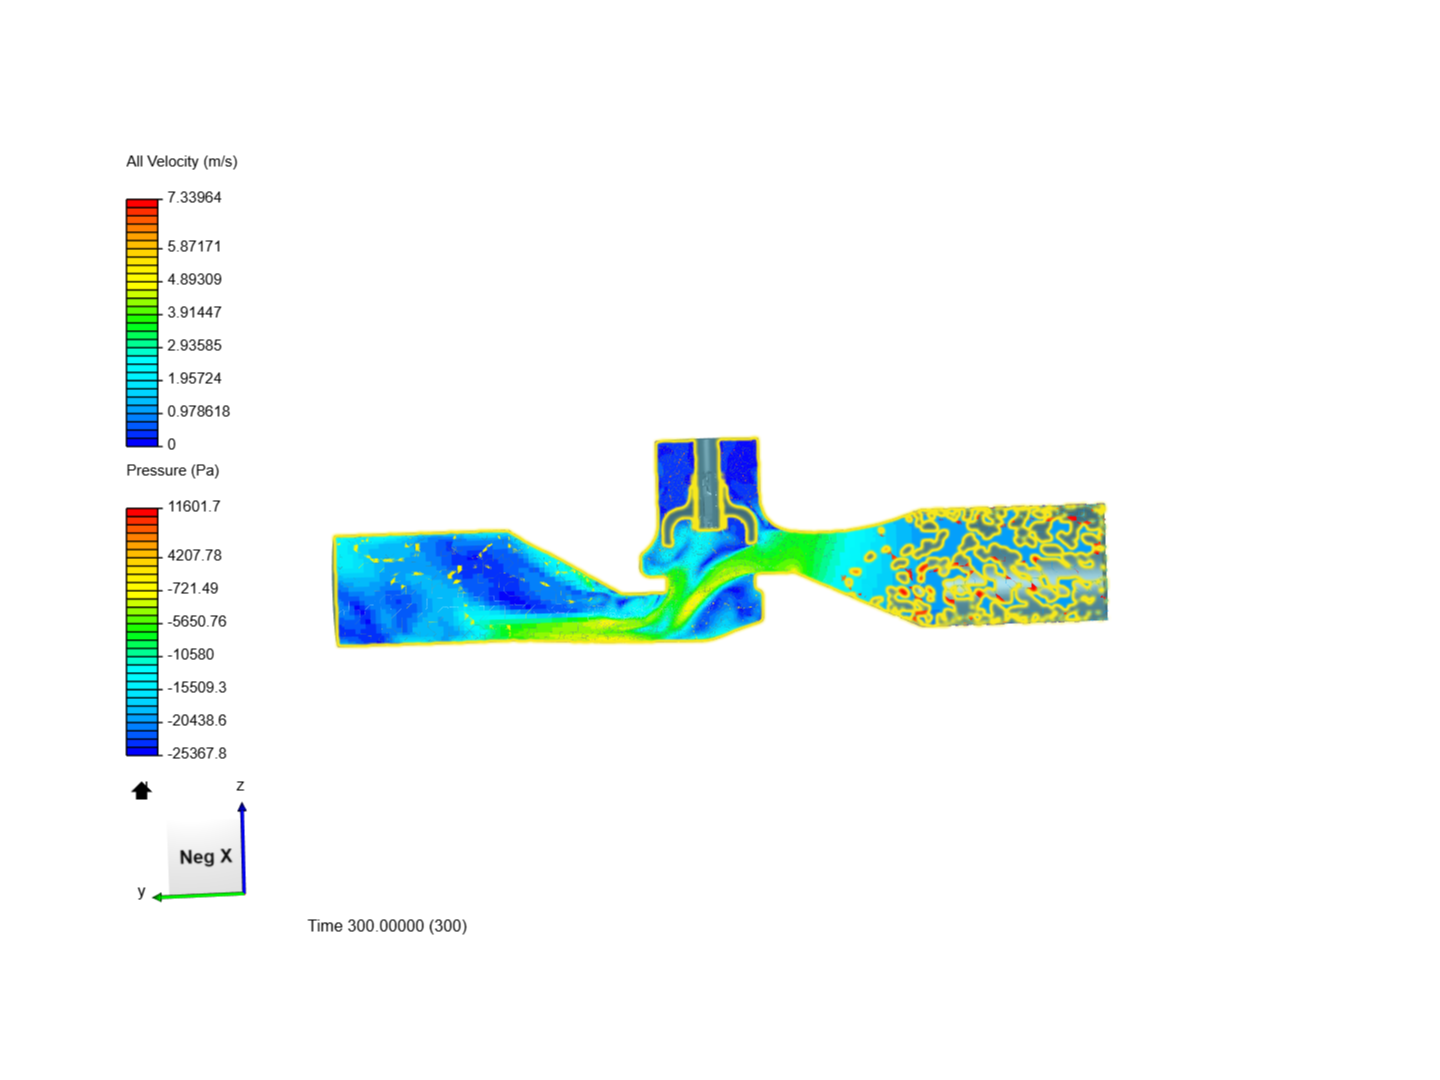Viewport: 1440px width, 1080px height.
Task: Click the All Velocity (m/s) legend title
Action: pyautogui.click(x=182, y=161)
